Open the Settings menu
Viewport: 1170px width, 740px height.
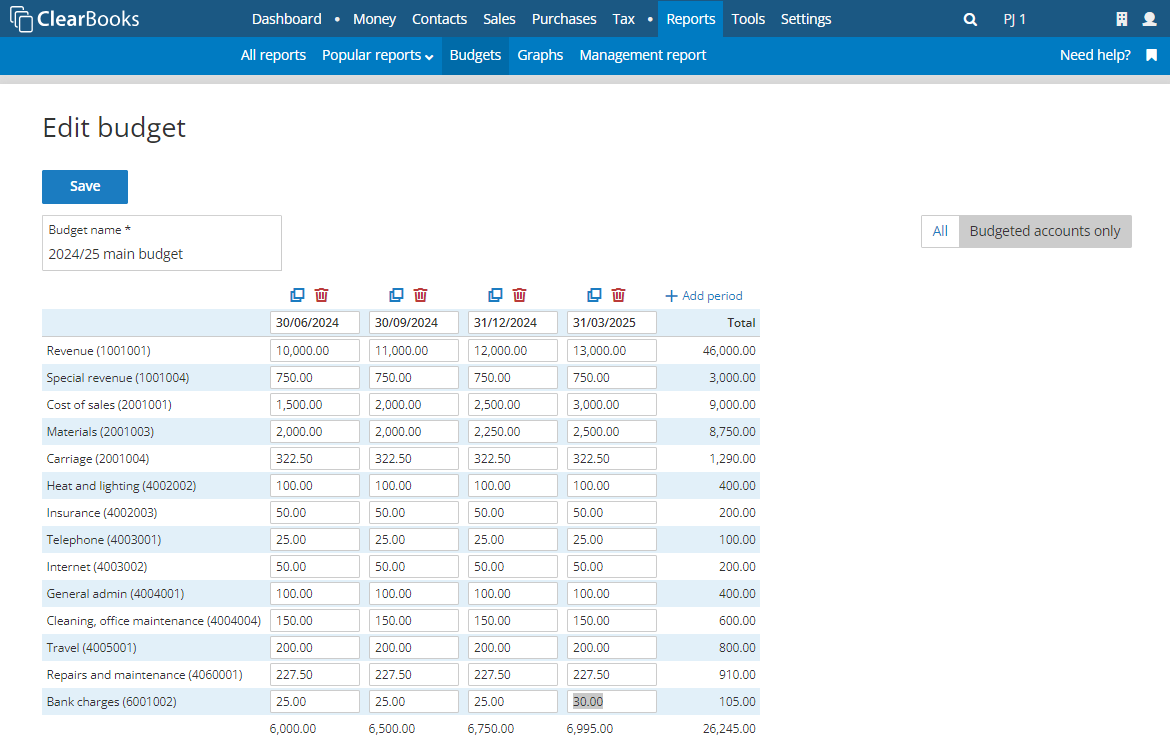click(x=806, y=19)
